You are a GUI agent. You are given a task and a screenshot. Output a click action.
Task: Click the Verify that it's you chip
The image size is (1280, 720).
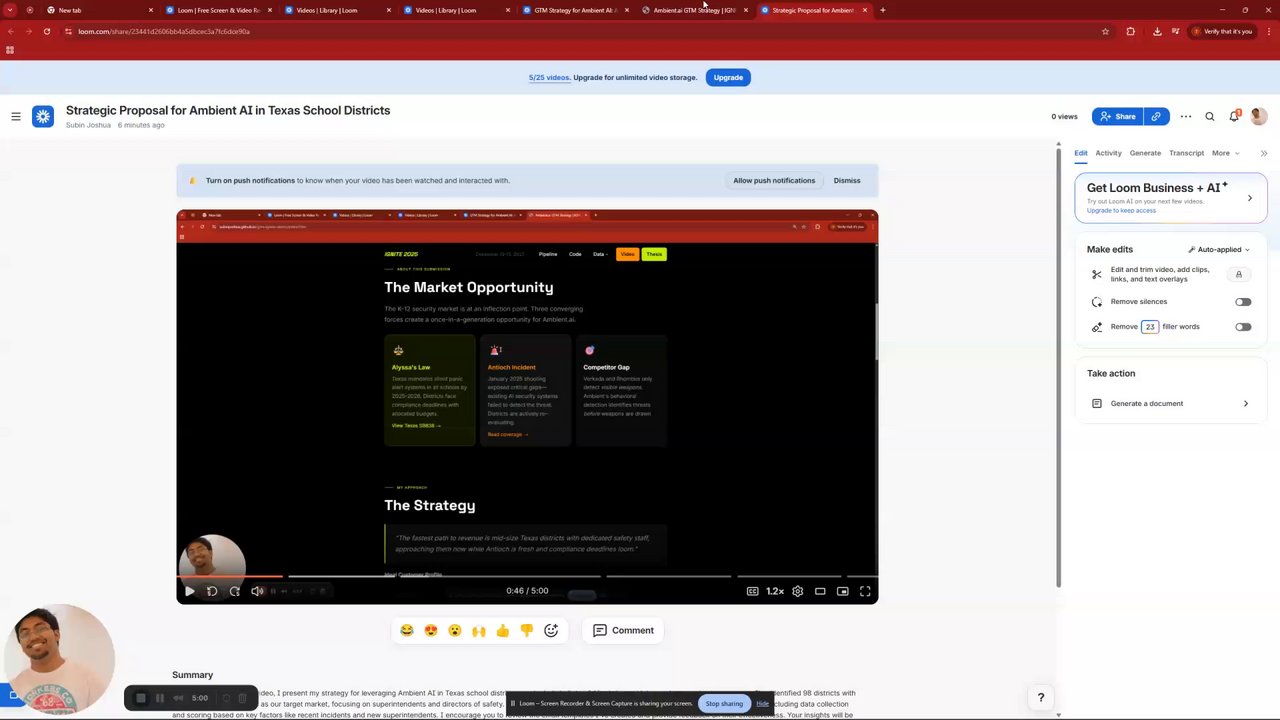click(x=1222, y=31)
